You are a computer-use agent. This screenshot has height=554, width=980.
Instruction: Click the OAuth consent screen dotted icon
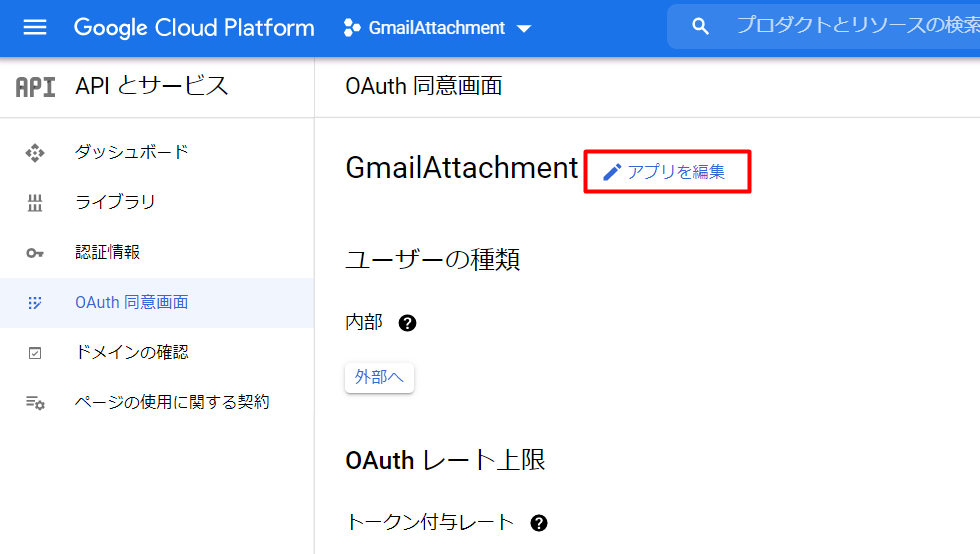[35, 303]
